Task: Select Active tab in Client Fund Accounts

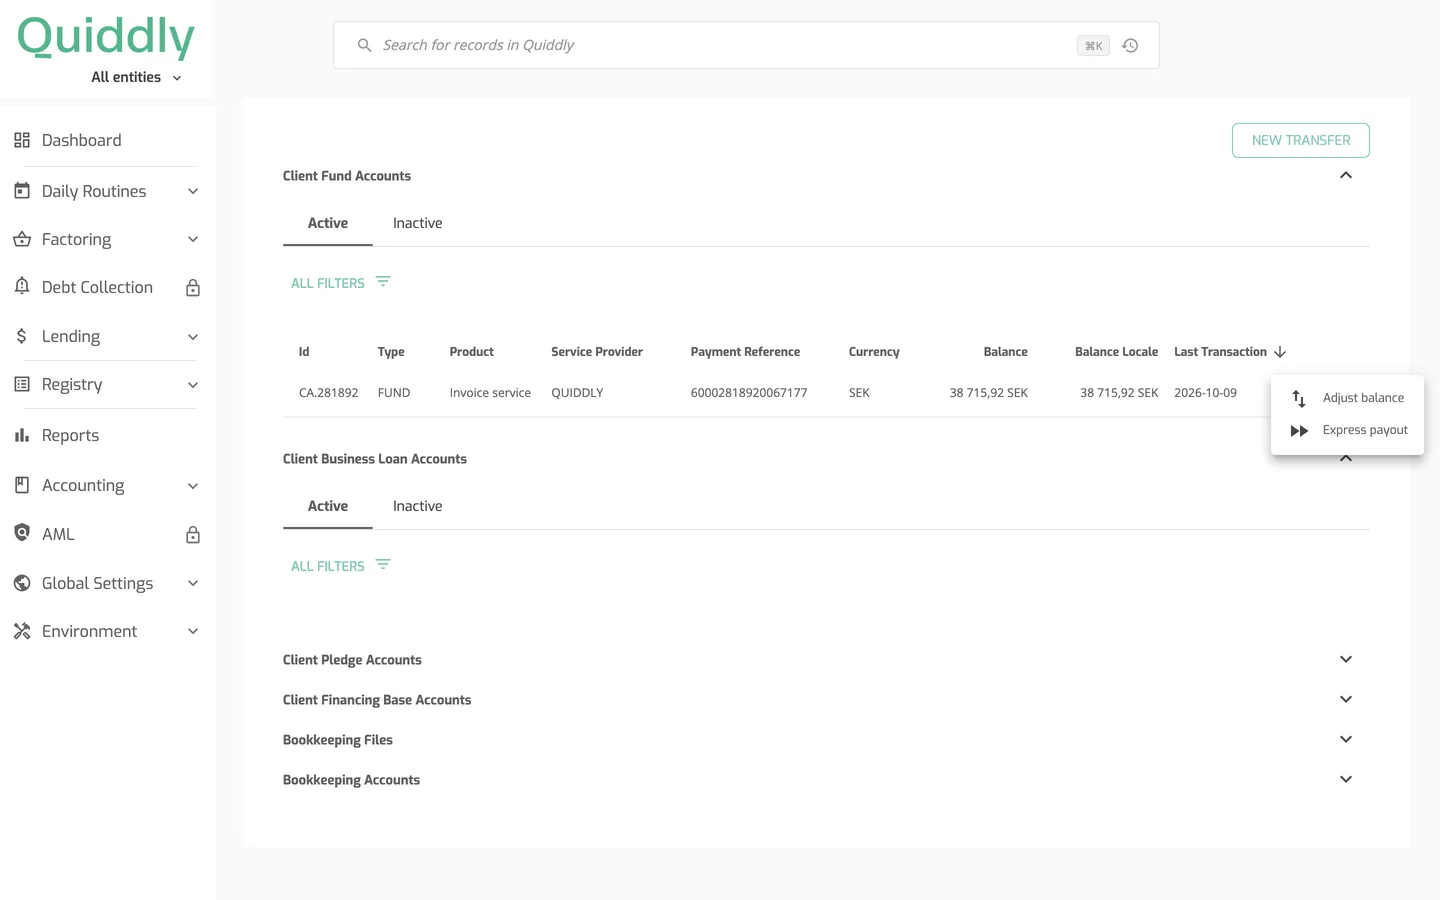Action: (328, 223)
